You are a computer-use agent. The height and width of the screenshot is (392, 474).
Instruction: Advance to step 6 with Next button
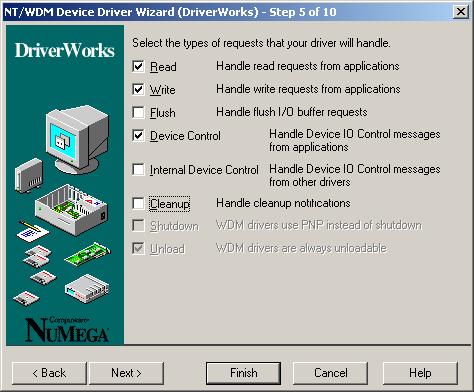point(126,373)
